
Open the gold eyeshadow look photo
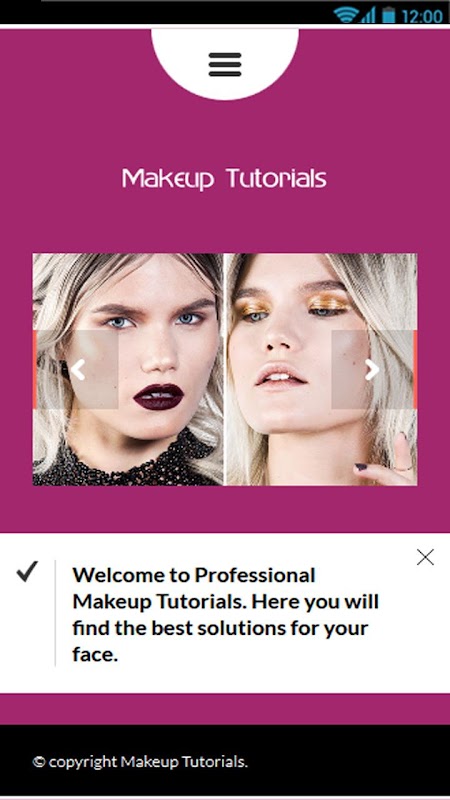click(321, 369)
